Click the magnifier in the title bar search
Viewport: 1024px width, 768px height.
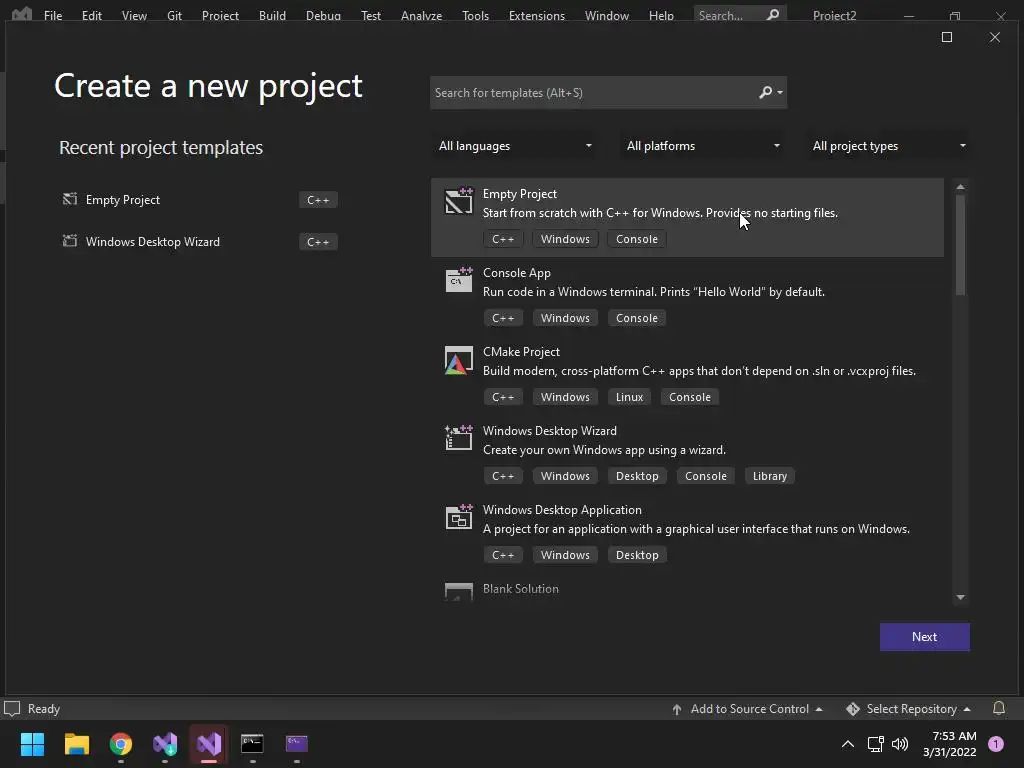pos(773,14)
